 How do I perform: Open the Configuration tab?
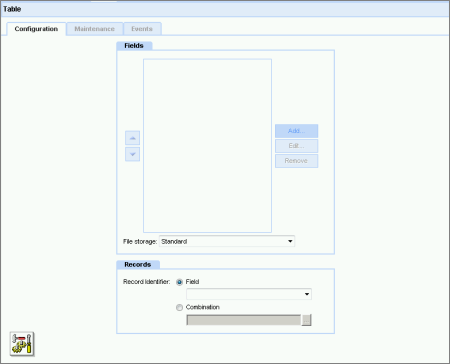click(x=36, y=29)
